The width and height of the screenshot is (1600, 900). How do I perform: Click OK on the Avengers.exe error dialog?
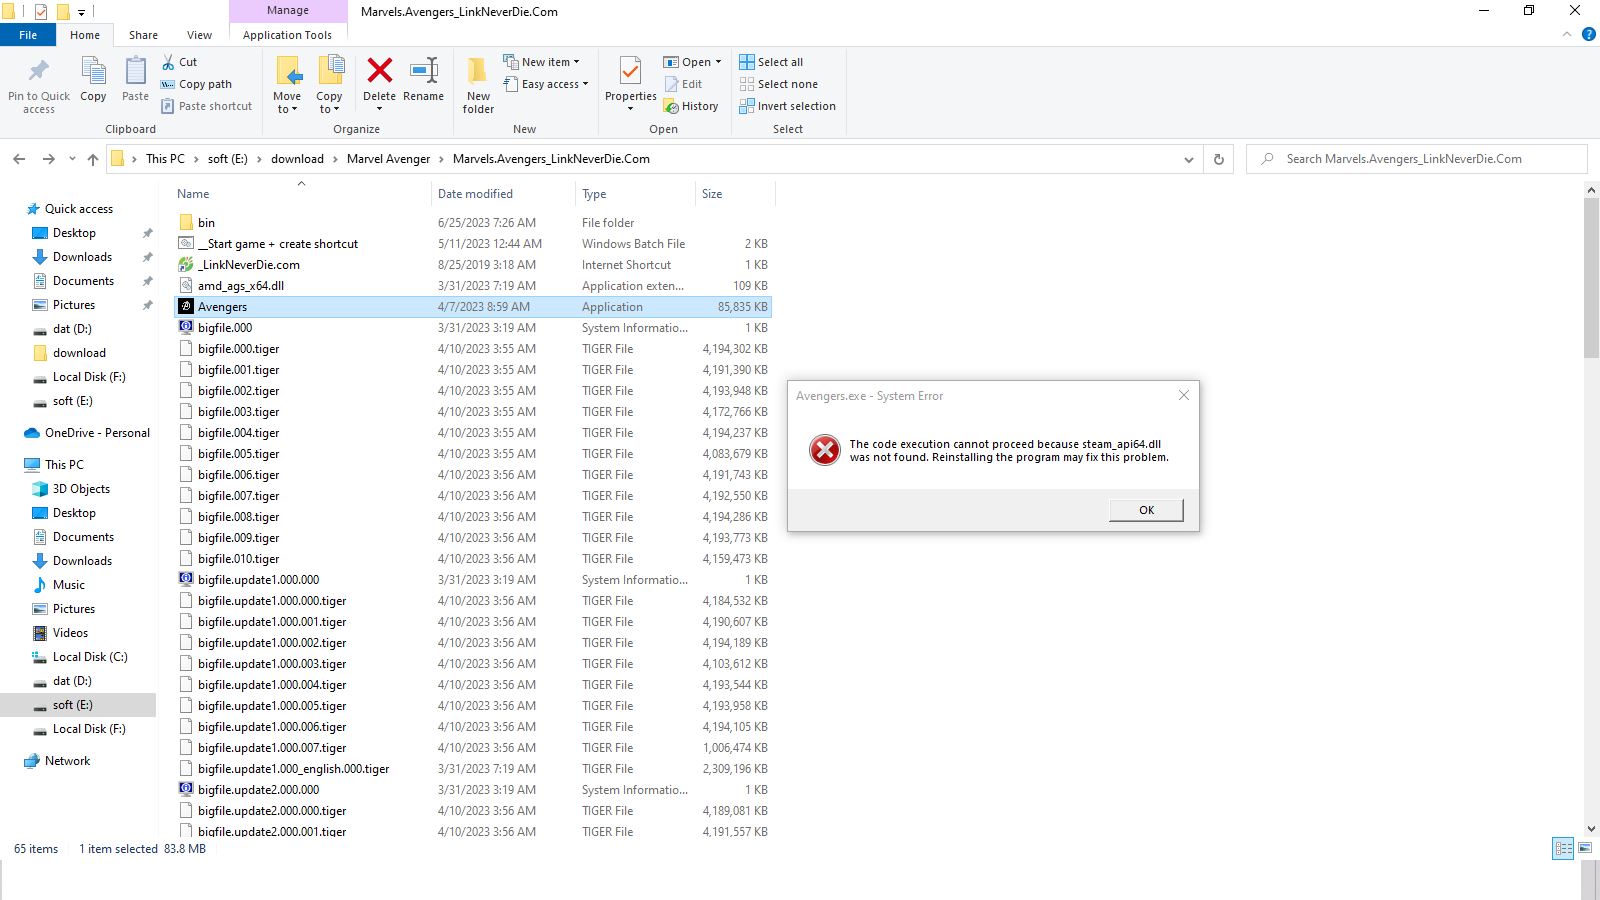tap(1145, 509)
